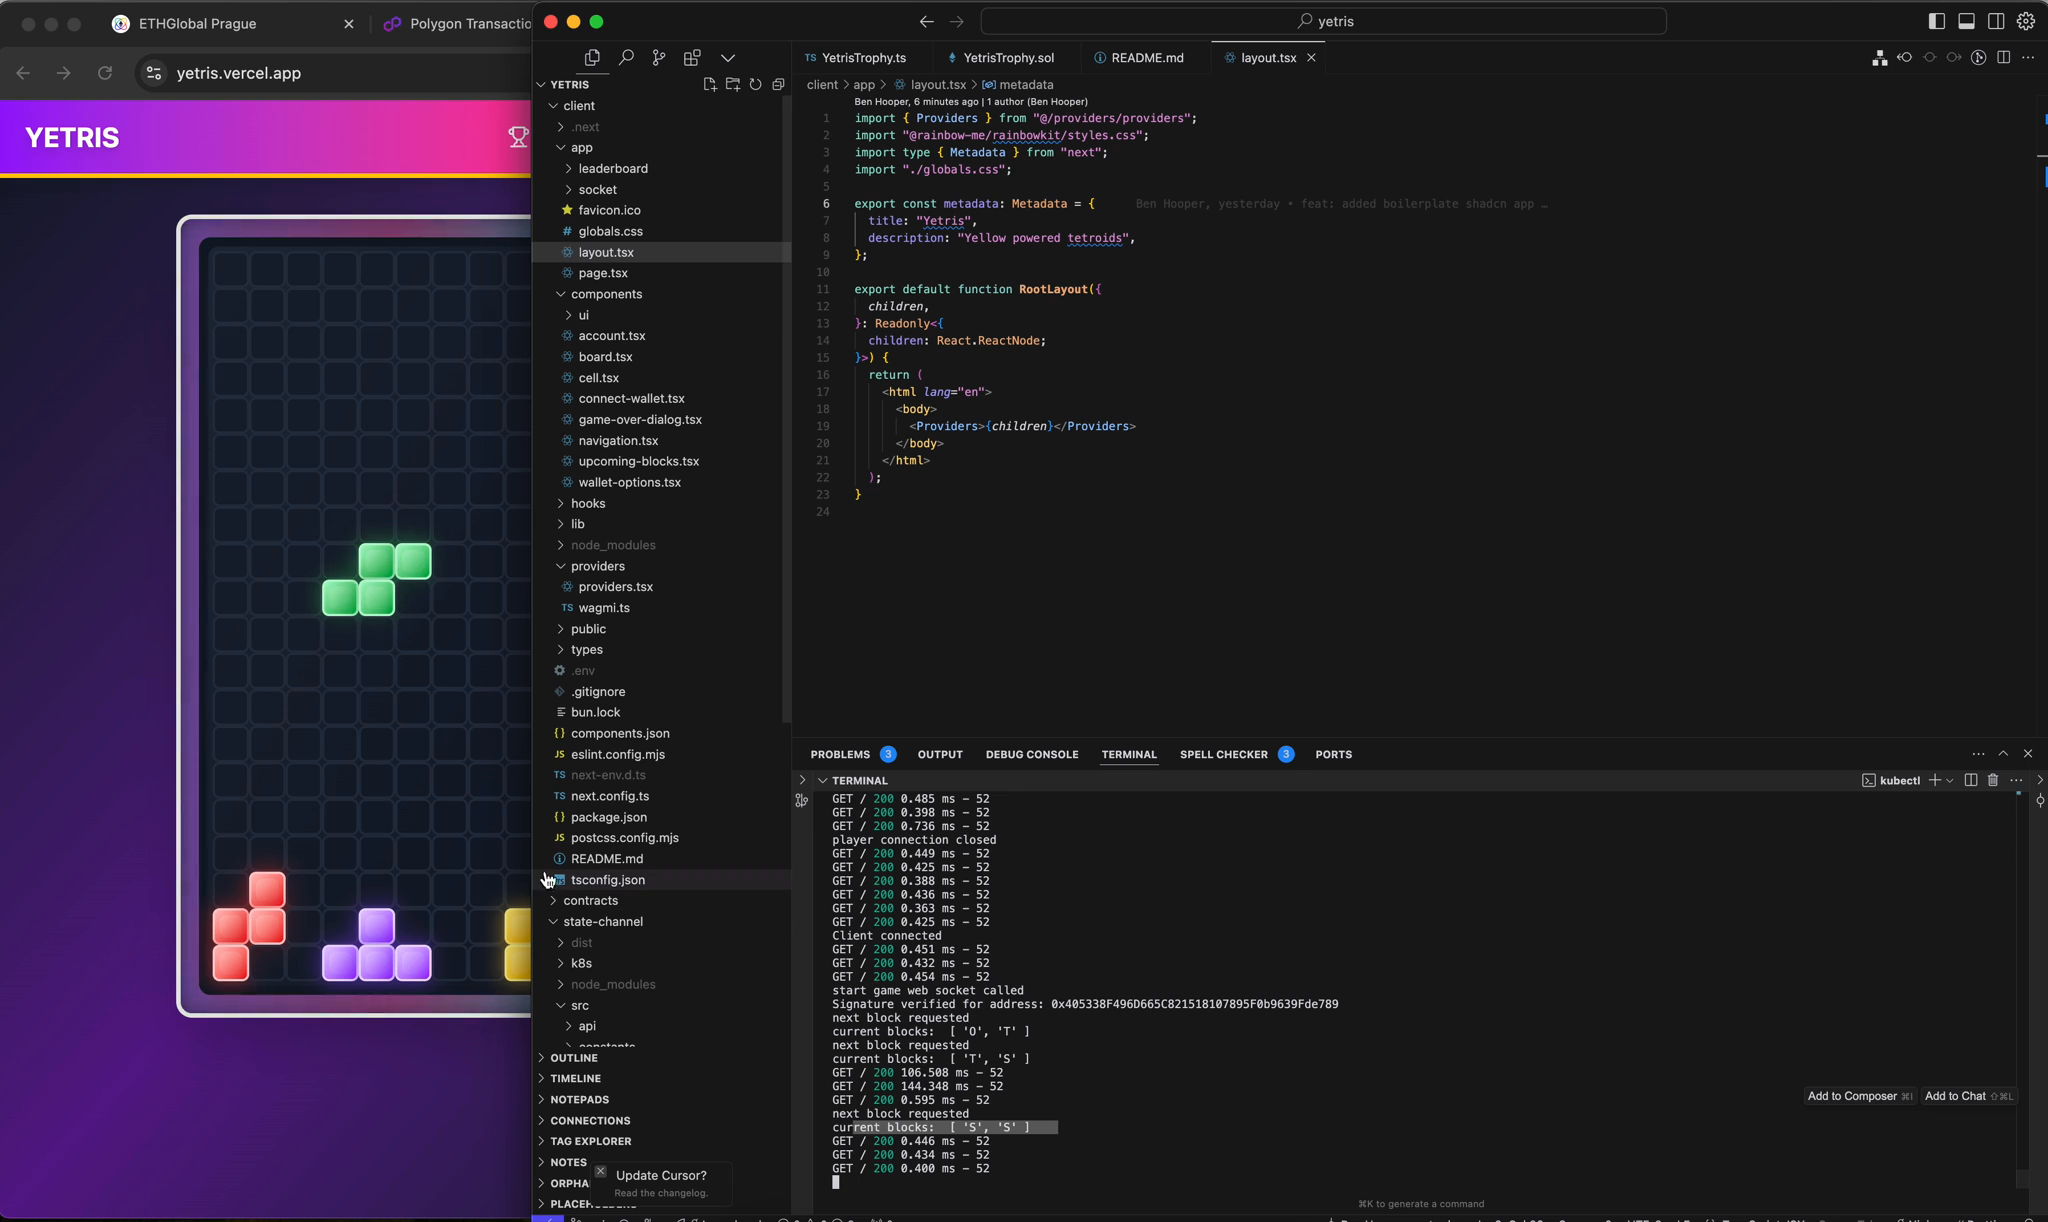
Task: Show additional views chevron in activity bar
Action: (728, 58)
